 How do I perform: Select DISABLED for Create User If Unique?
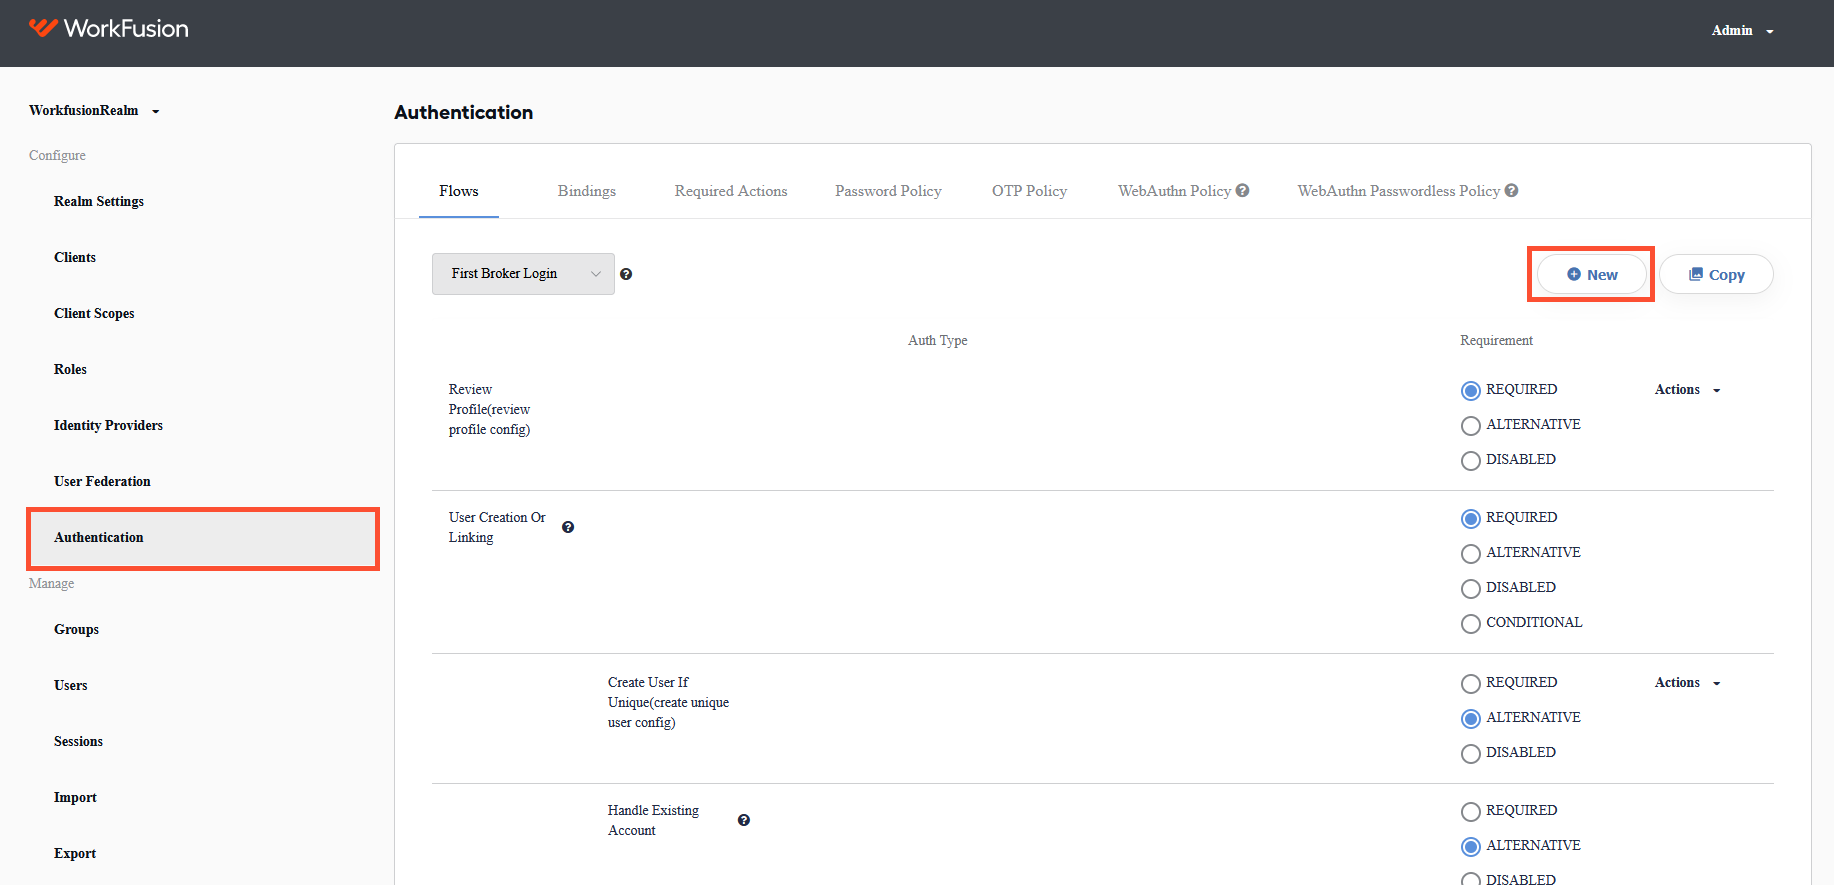pyautogui.click(x=1470, y=753)
